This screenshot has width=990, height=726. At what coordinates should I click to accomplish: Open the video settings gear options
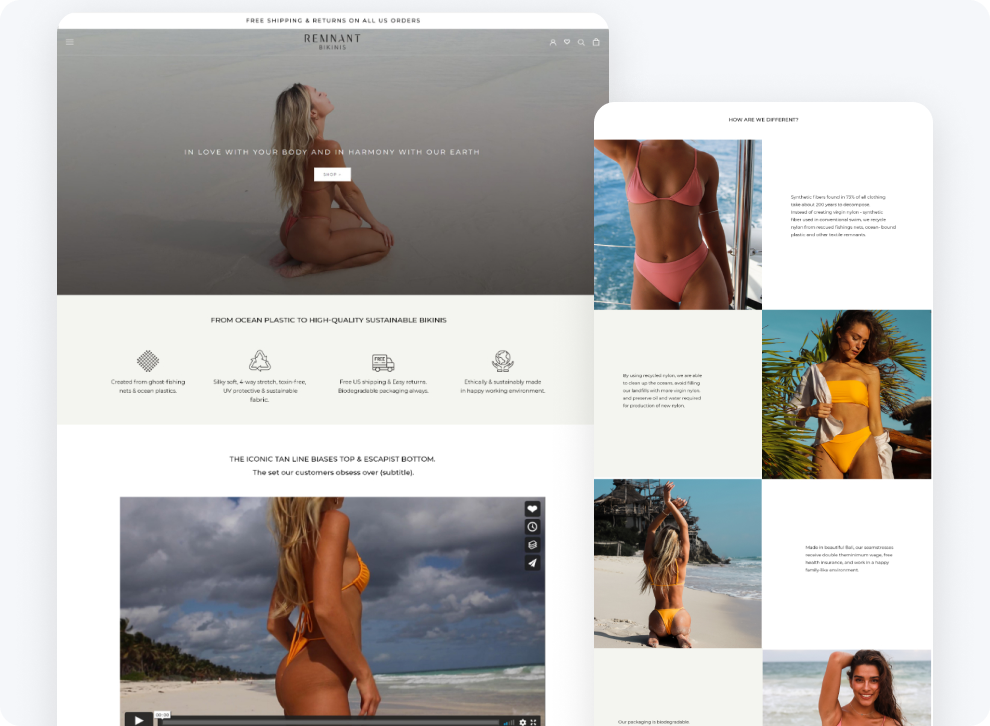tap(523, 721)
